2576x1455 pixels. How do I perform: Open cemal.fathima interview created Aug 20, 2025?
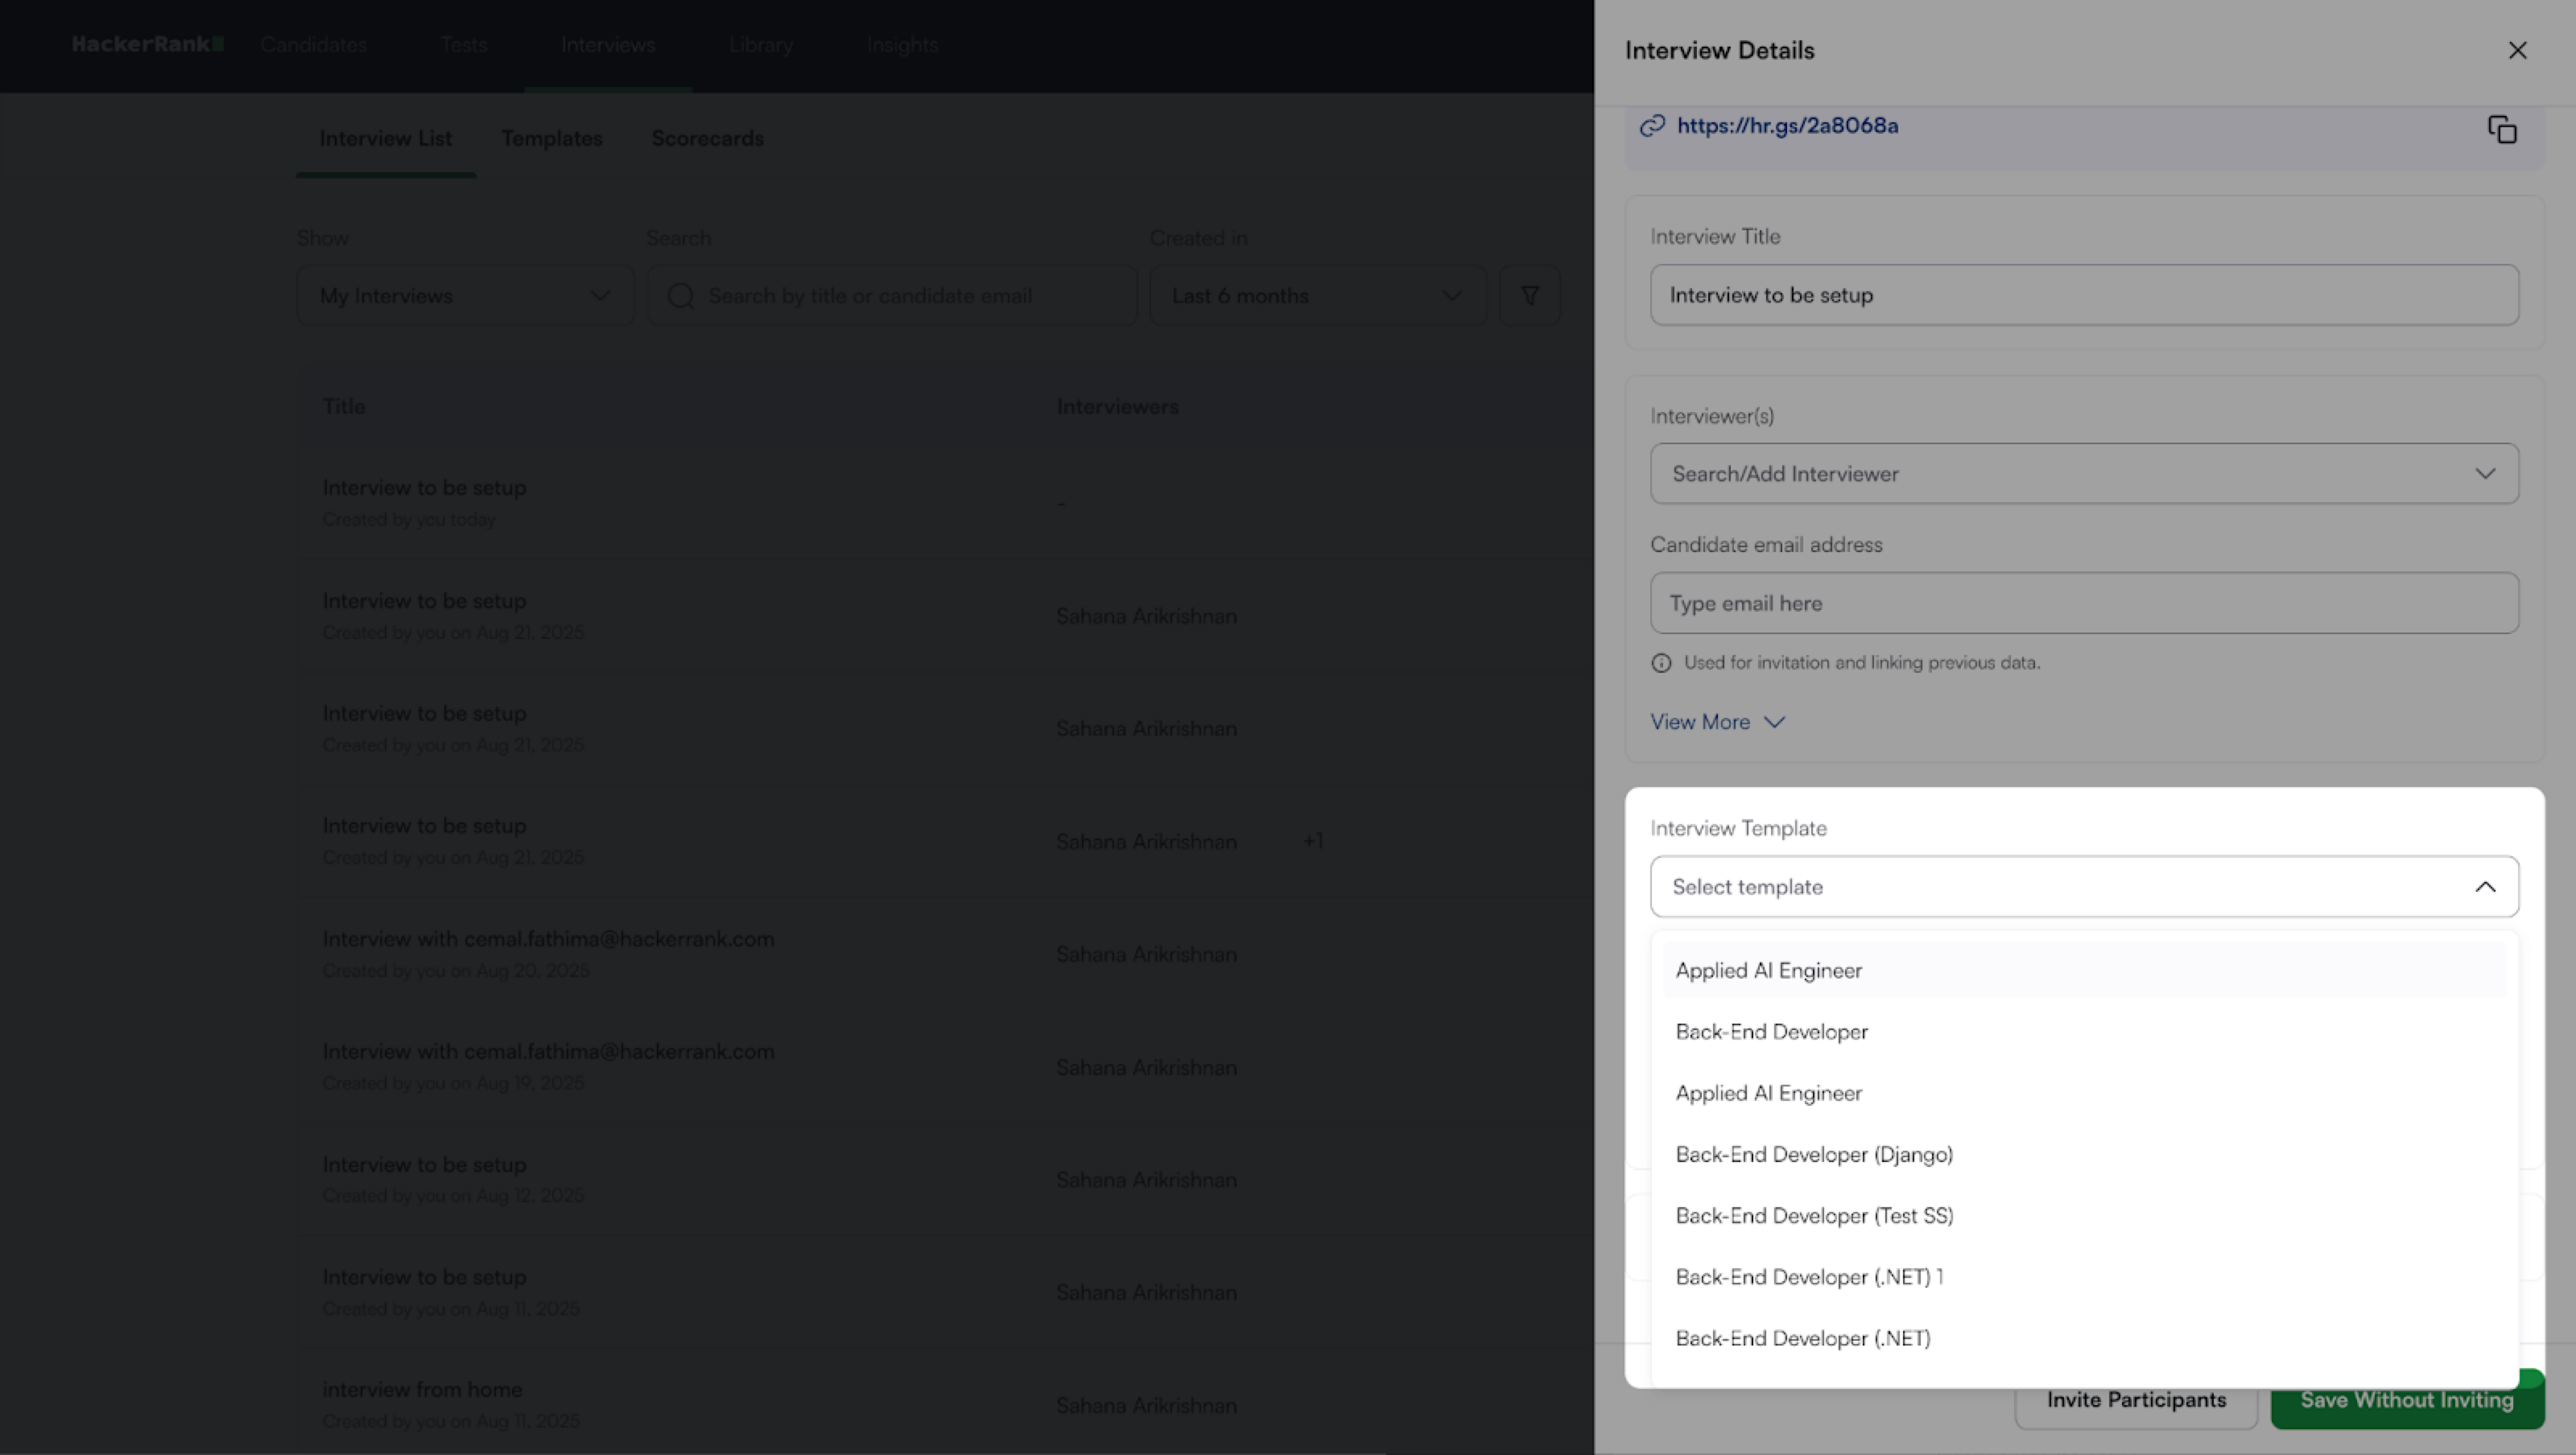[548, 939]
